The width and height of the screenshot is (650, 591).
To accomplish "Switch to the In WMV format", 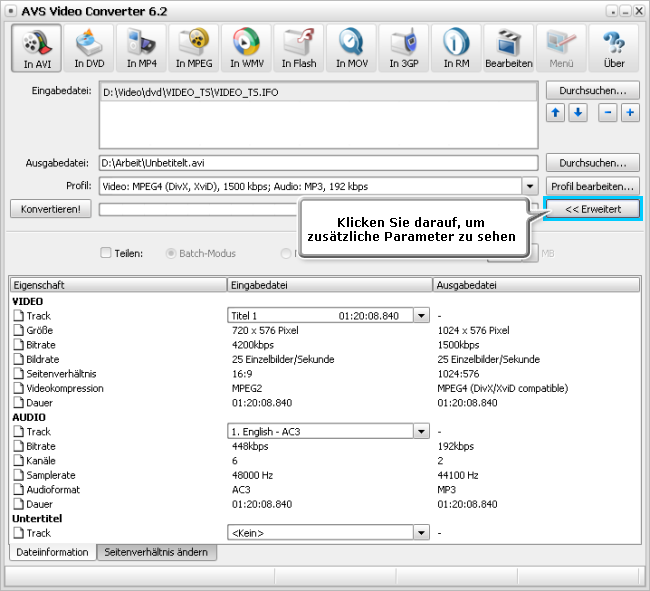I will pos(247,48).
